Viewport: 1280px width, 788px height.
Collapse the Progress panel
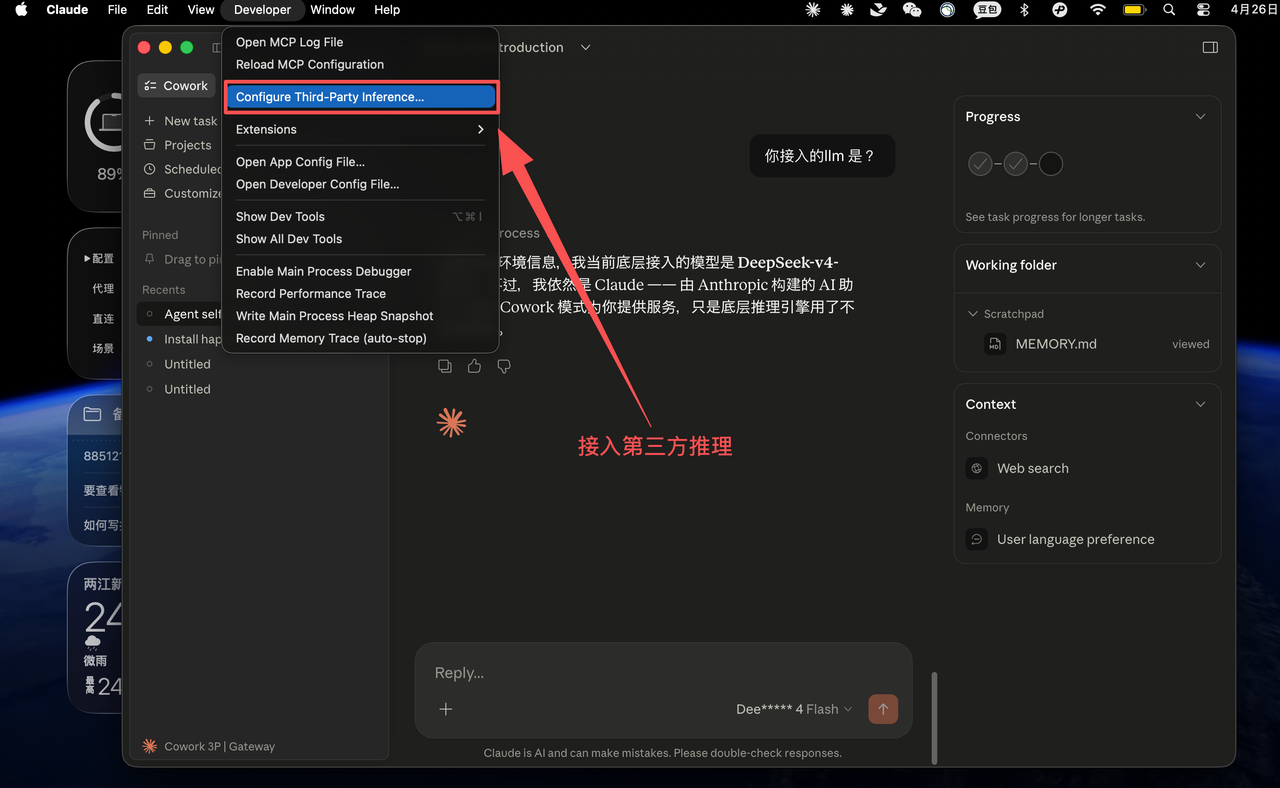coord(1201,117)
